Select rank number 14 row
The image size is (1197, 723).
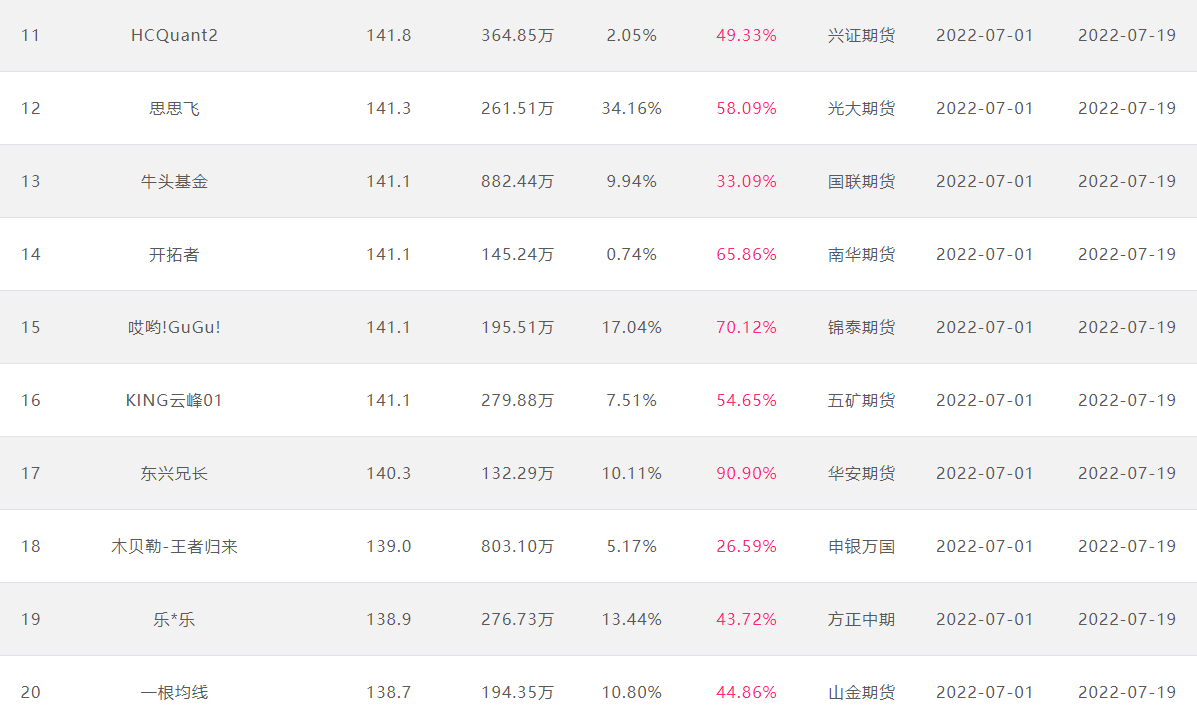tap(31, 254)
